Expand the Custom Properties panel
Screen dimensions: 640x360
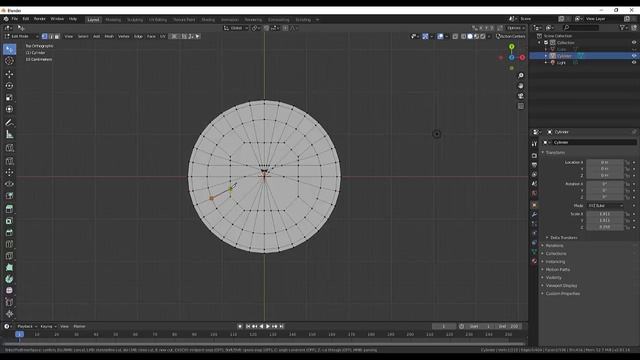tap(561, 293)
